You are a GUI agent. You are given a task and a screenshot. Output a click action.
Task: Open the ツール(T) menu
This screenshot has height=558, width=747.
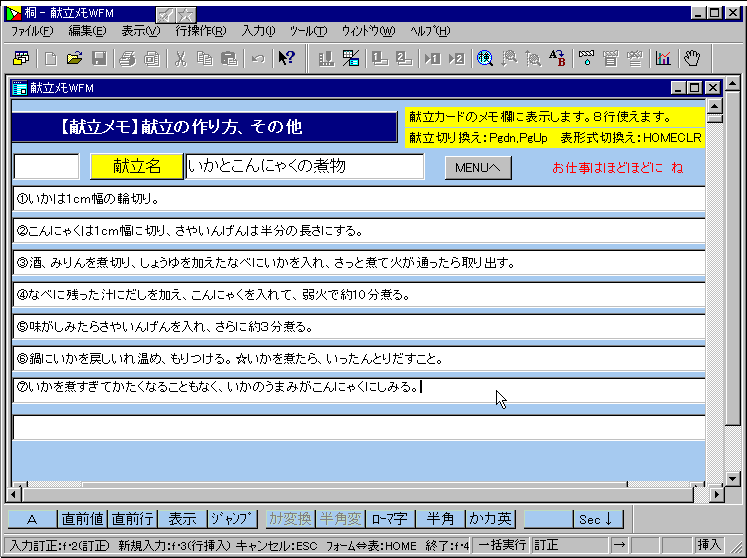click(x=308, y=31)
